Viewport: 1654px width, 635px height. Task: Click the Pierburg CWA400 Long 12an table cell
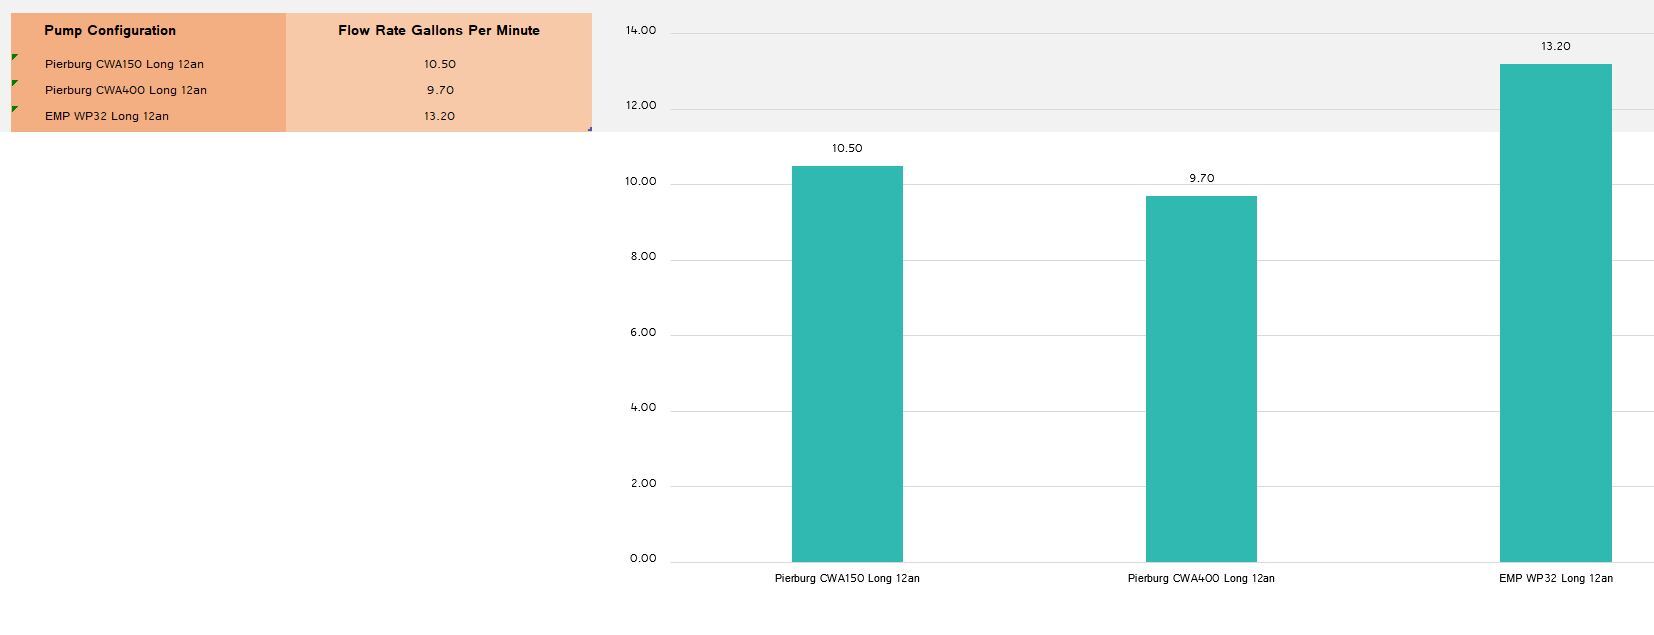coord(148,90)
